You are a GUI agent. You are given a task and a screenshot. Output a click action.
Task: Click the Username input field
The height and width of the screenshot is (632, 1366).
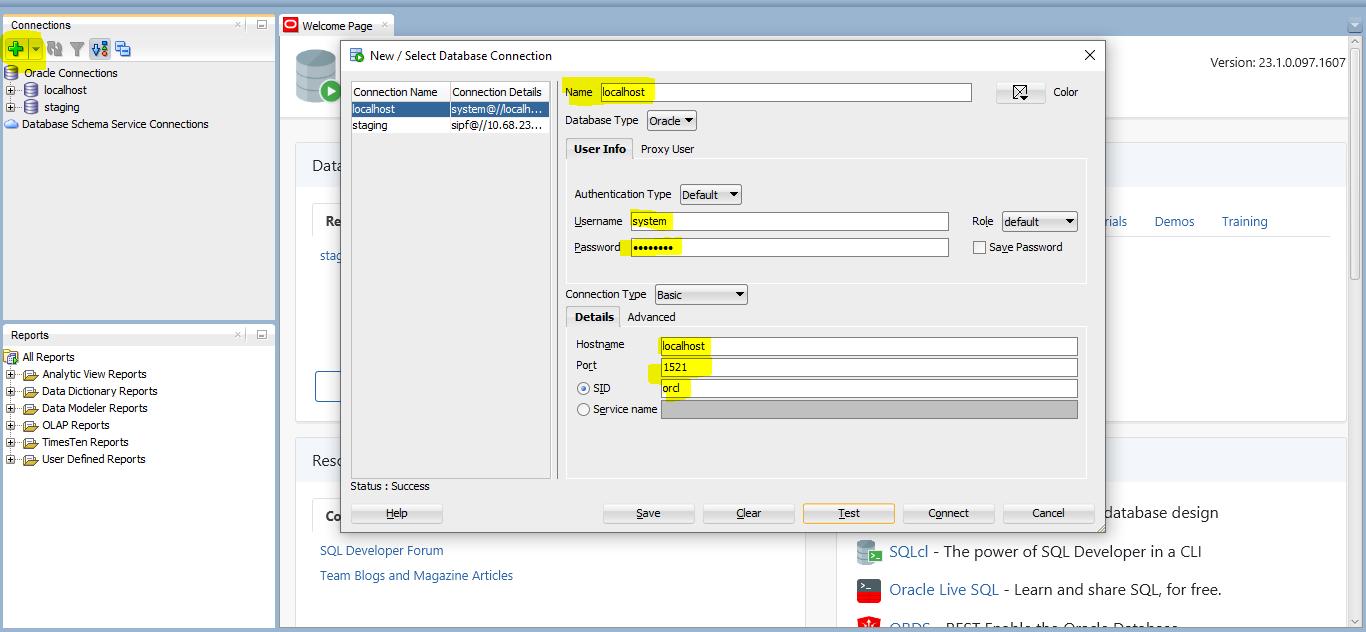(x=788, y=221)
